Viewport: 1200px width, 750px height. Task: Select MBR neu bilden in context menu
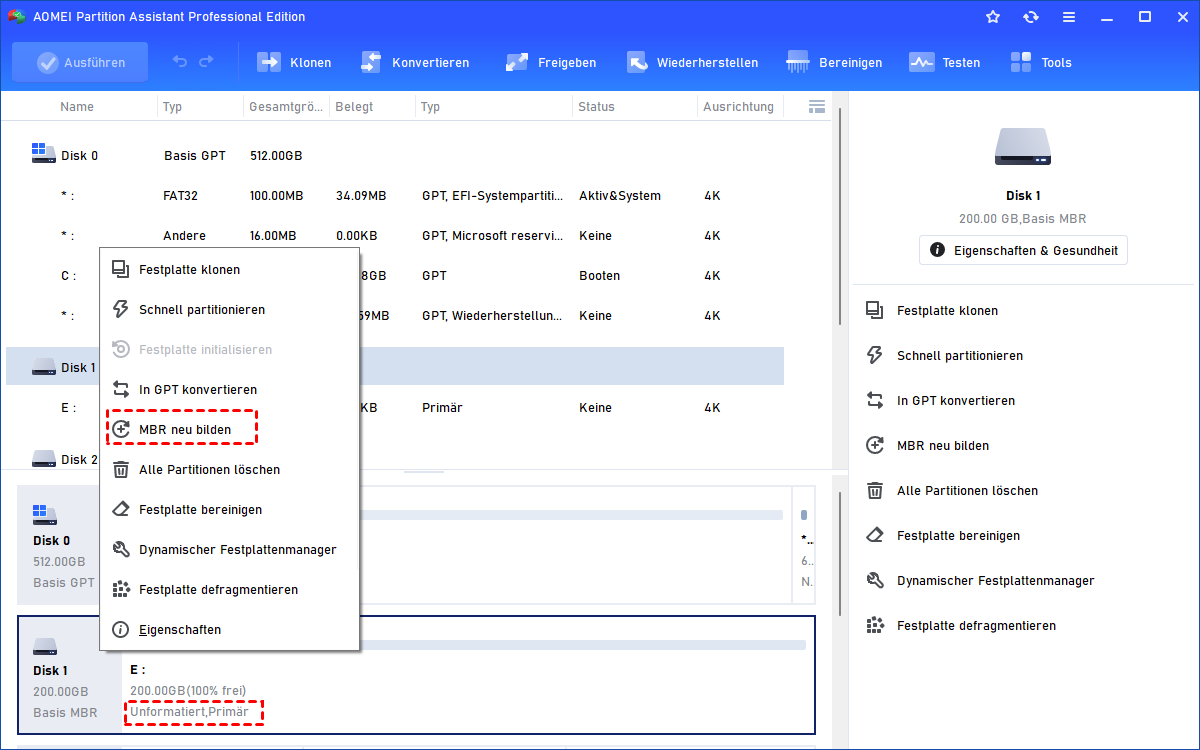pyautogui.click(x=229, y=430)
